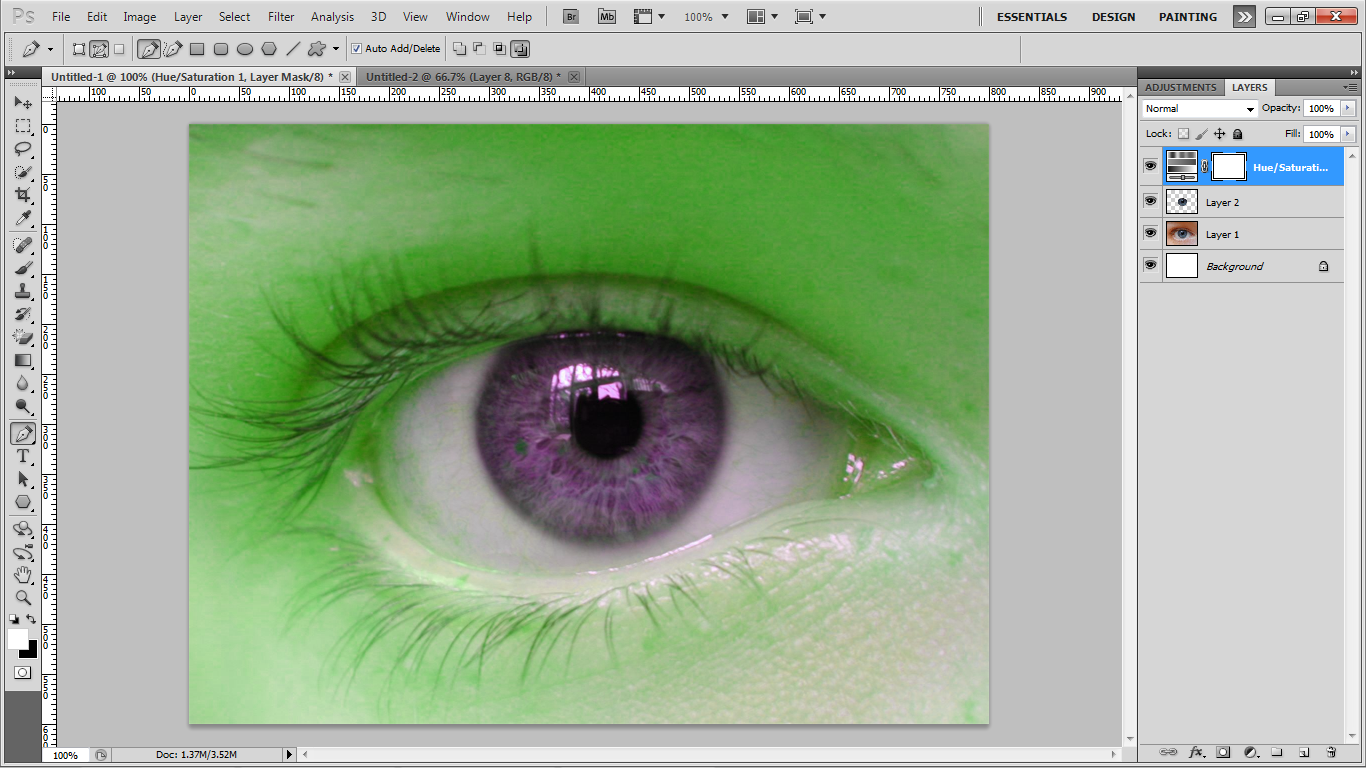Image resolution: width=1366 pixels, height=768 pixels.
Task: Select the Pen tool in the toolbox
Action: pyautogui.click(x=23, y=433)
